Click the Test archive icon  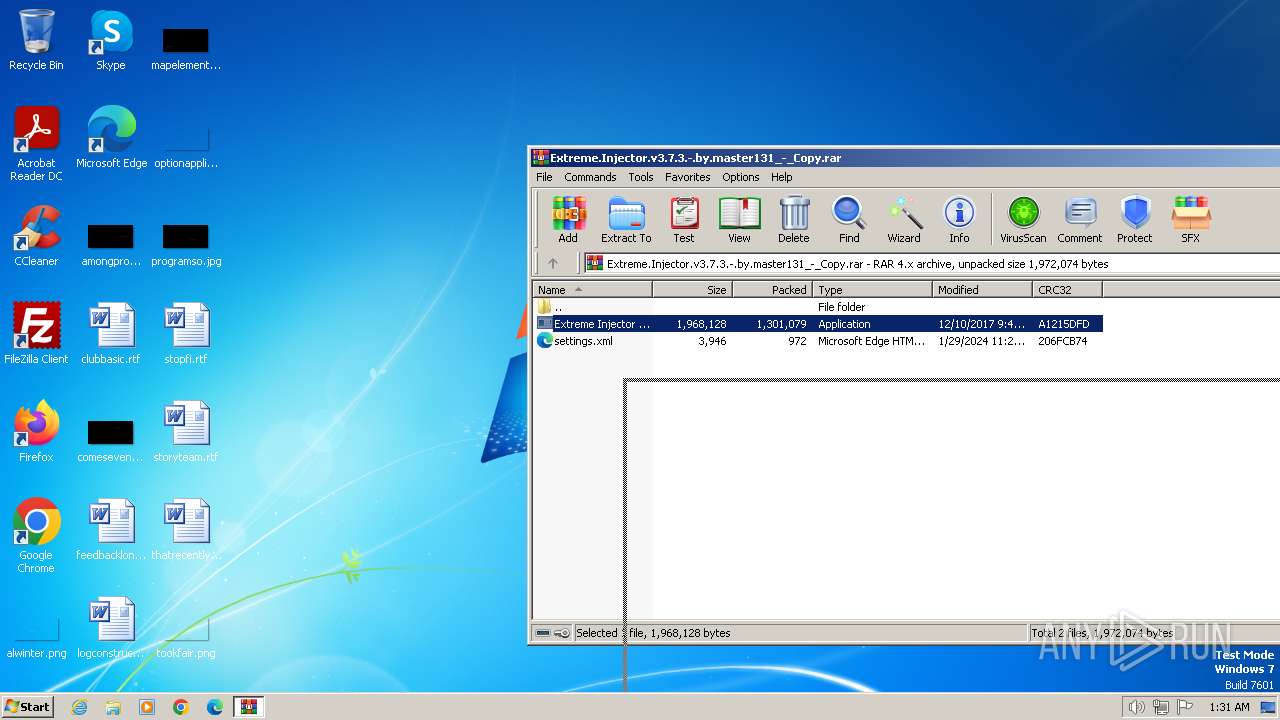[684, 220]
